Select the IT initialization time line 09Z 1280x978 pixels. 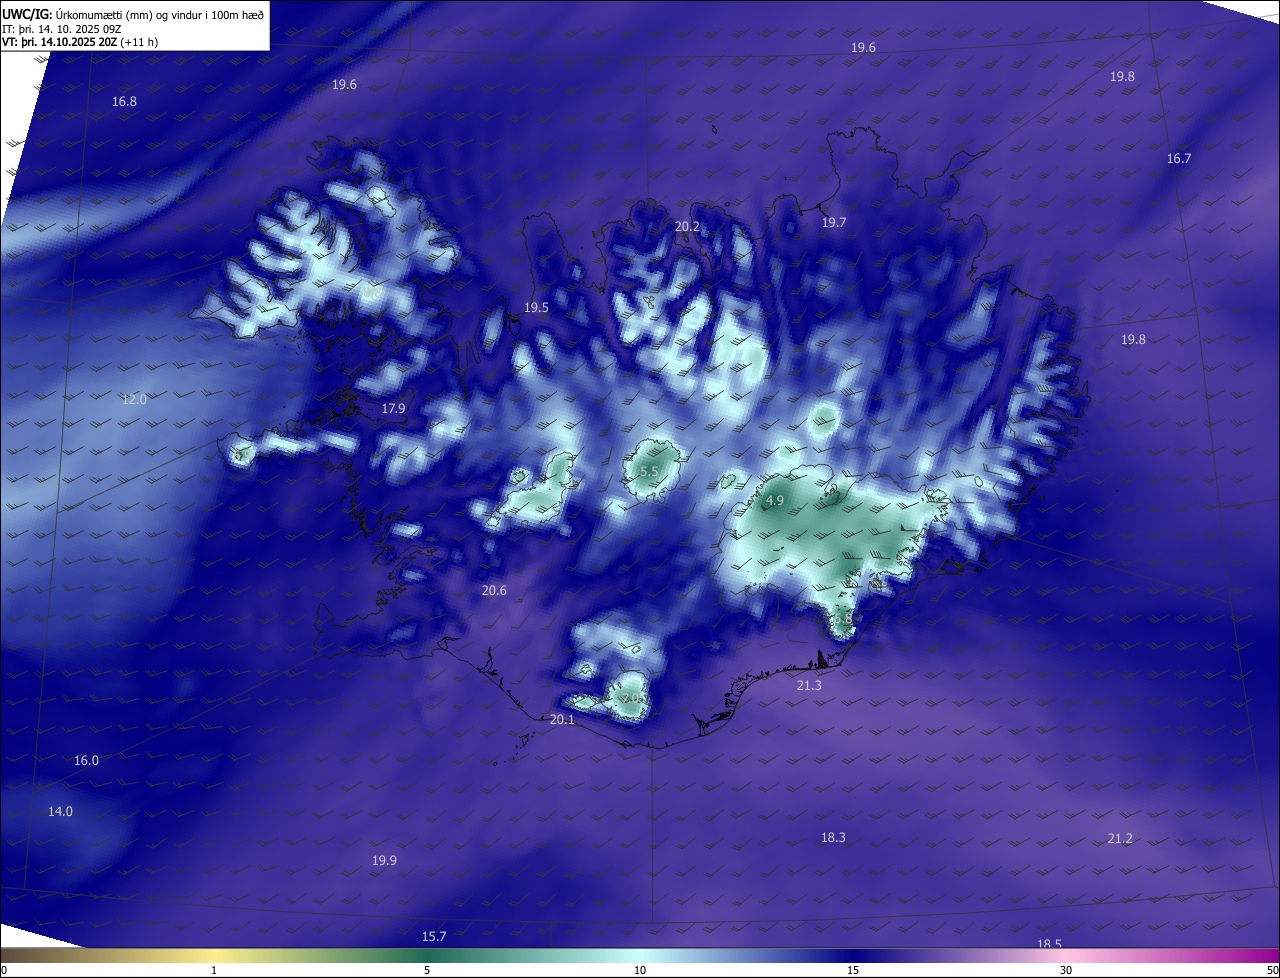point(62,29)
